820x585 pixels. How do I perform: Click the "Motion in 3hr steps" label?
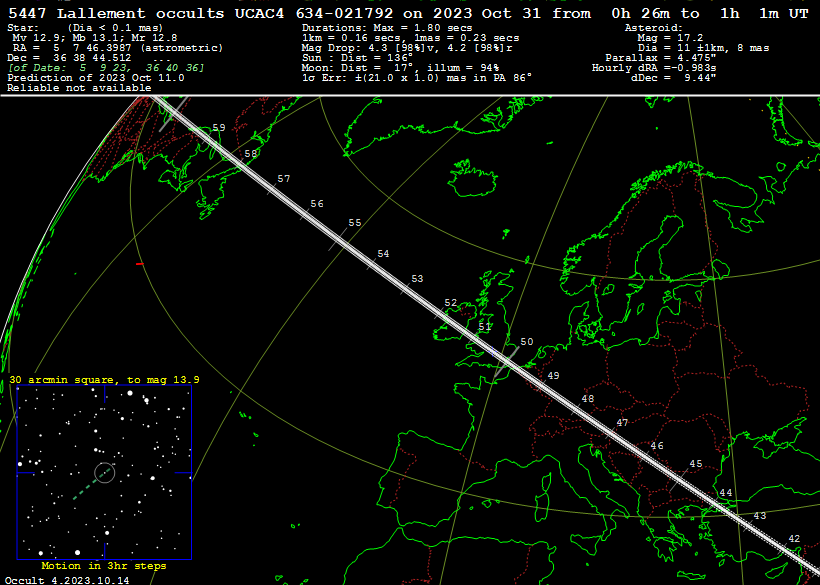[103, 566]
